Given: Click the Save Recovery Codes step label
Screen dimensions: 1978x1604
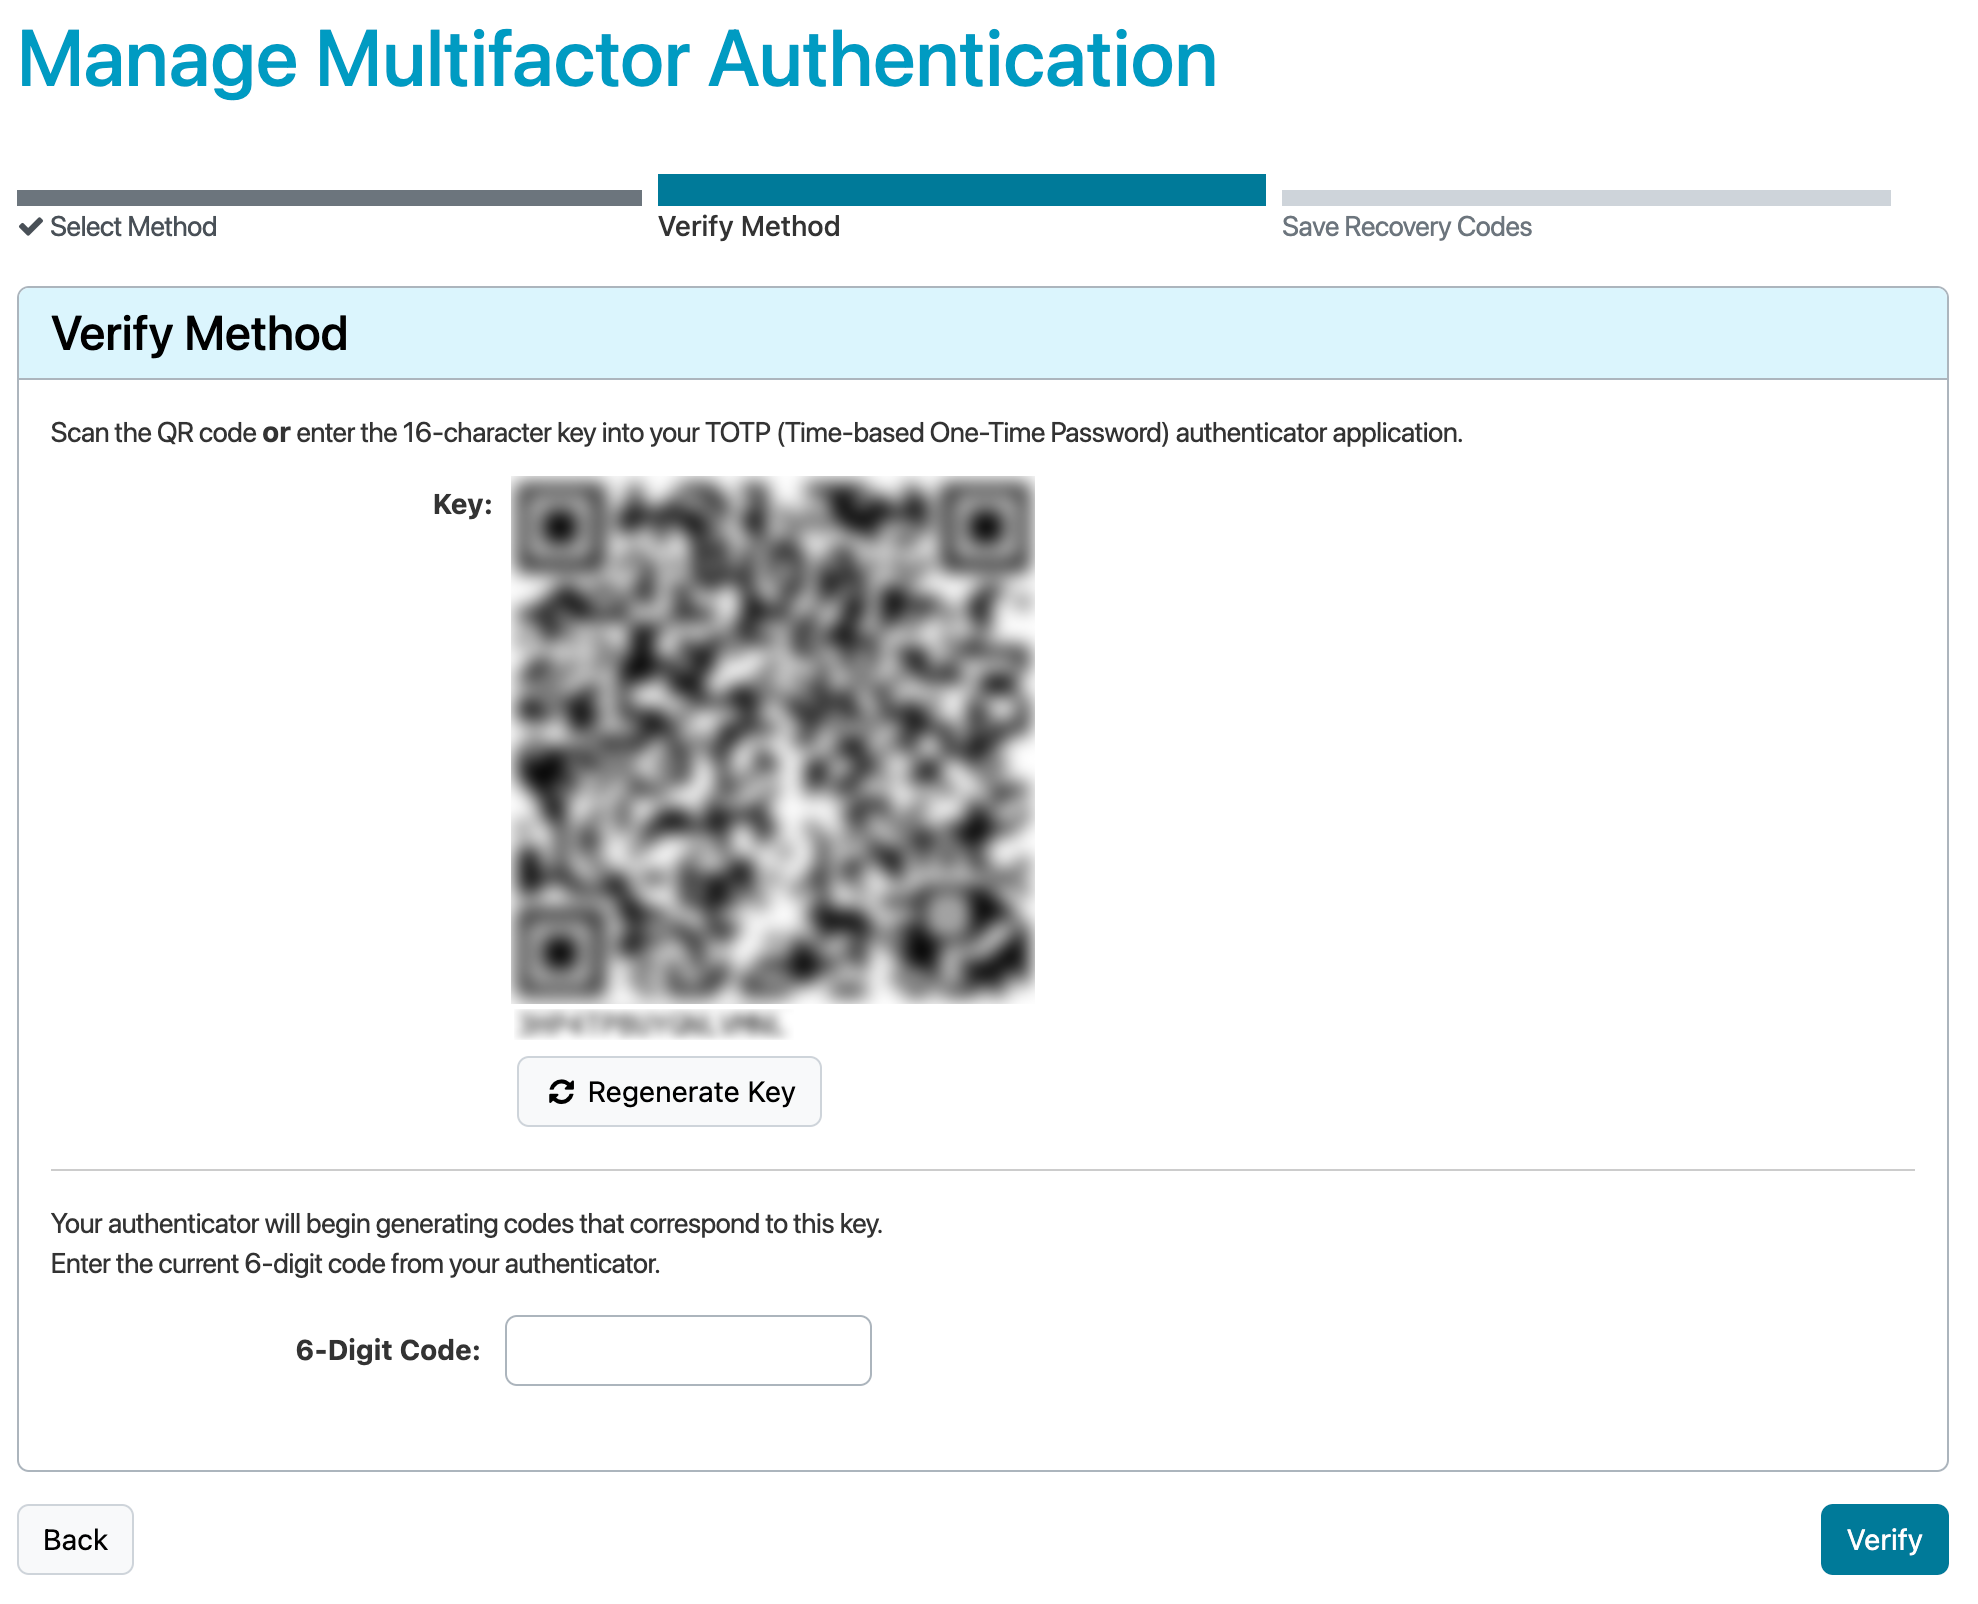Looking at the screenshot, I should coord(1406,227).
